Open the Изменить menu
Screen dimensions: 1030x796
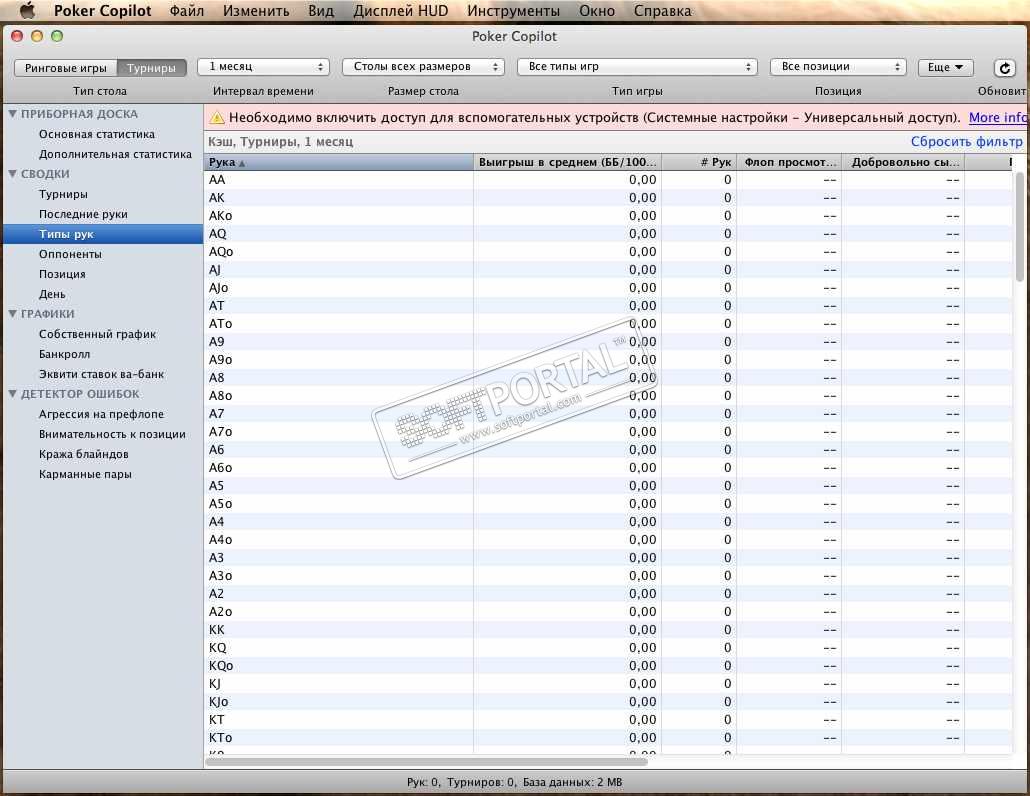pos(256,11)
